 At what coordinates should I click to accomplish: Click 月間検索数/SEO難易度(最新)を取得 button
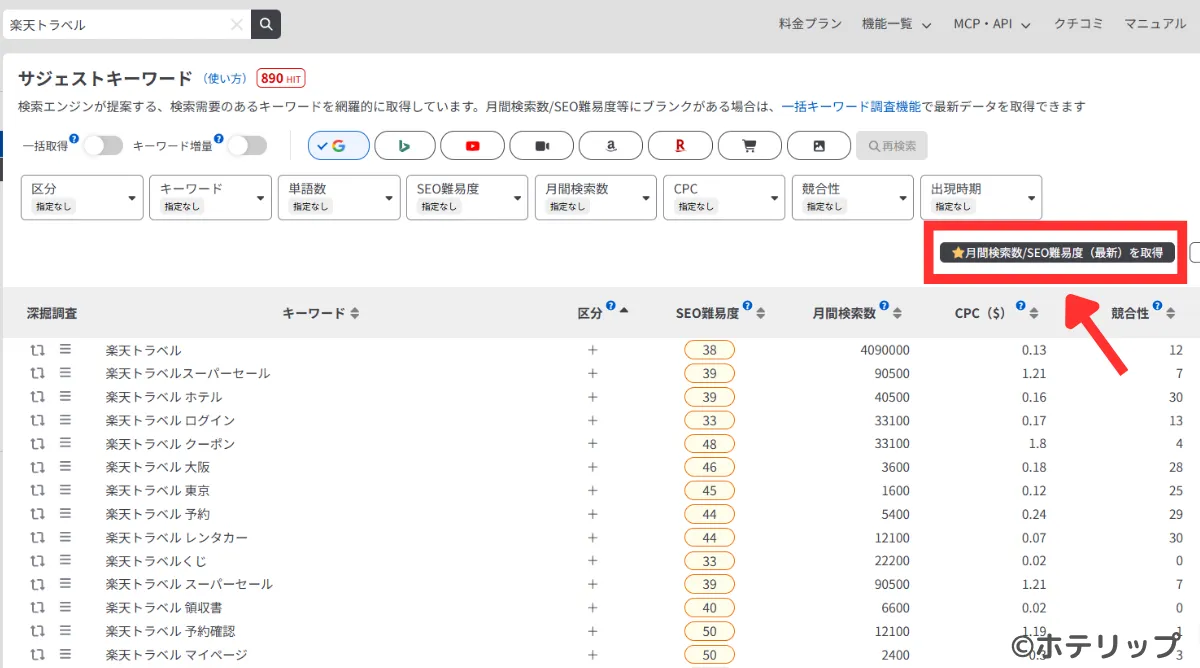(x=1057, y=253)
